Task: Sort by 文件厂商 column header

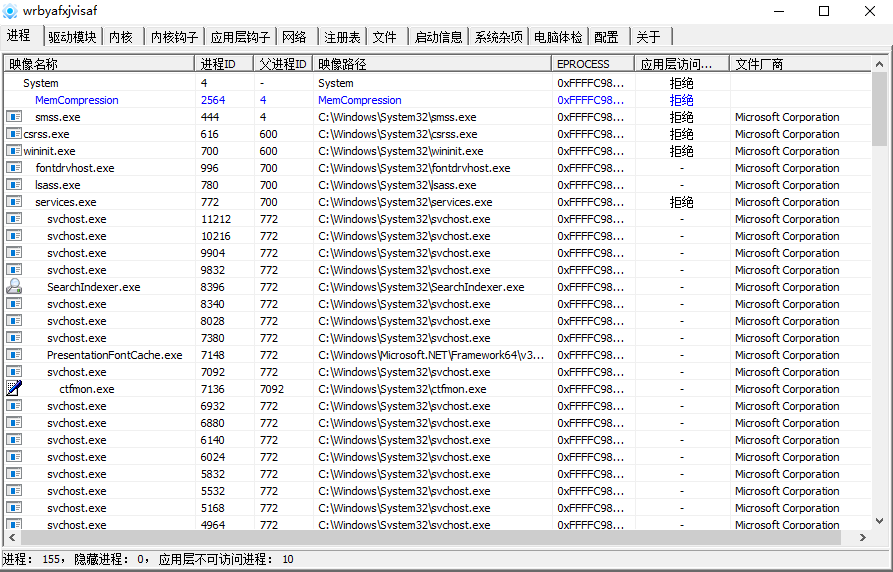Action: 800,64
